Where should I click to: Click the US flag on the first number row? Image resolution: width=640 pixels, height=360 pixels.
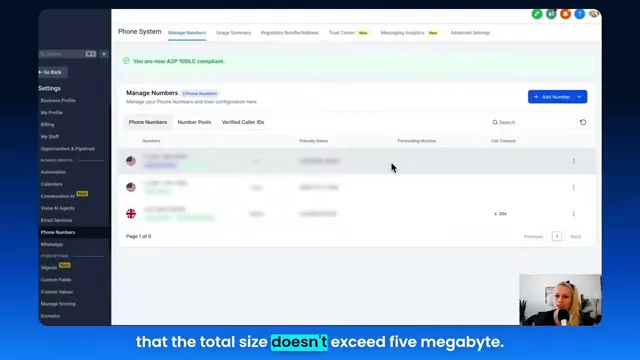click(x=131, y=161)
